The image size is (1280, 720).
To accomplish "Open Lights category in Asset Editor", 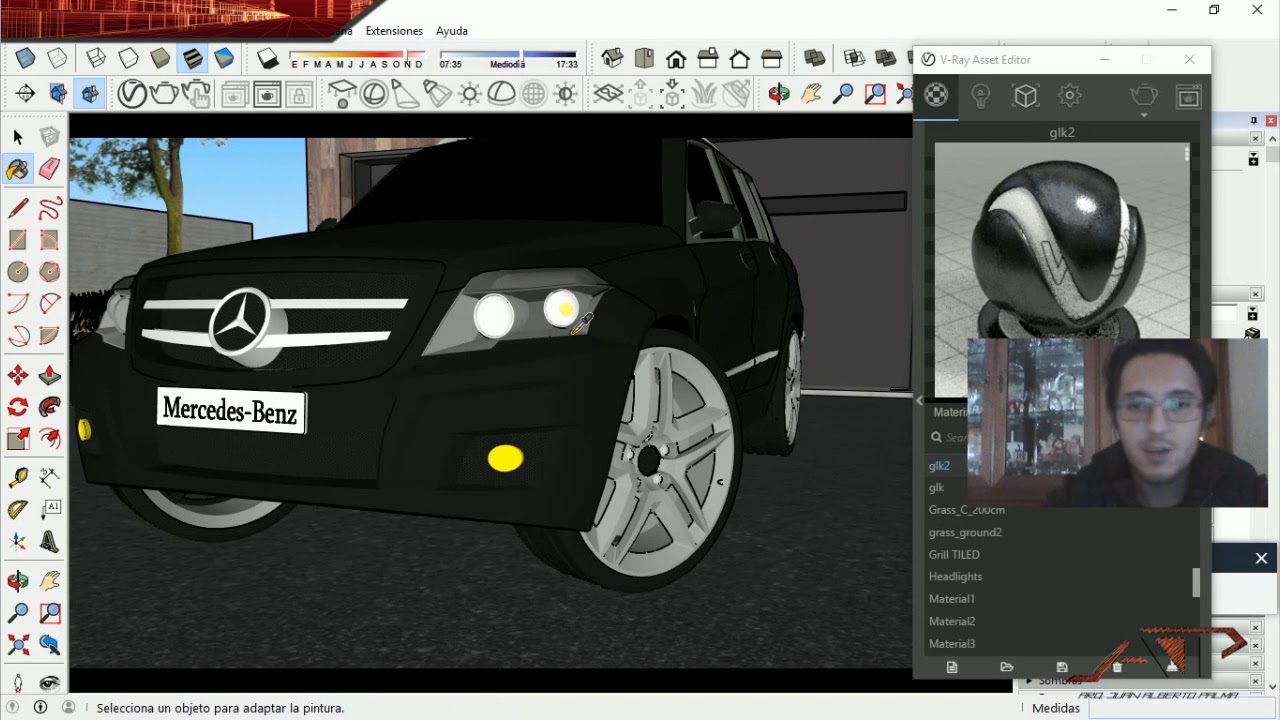I will (x=981, y=96).
